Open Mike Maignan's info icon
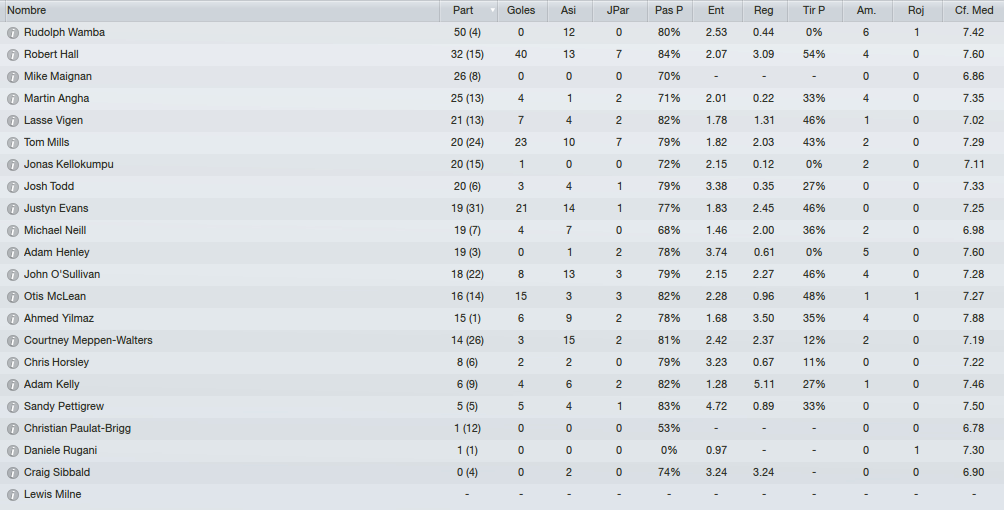The height and width of the screenshot is (510, 1004). coord(12,76)
